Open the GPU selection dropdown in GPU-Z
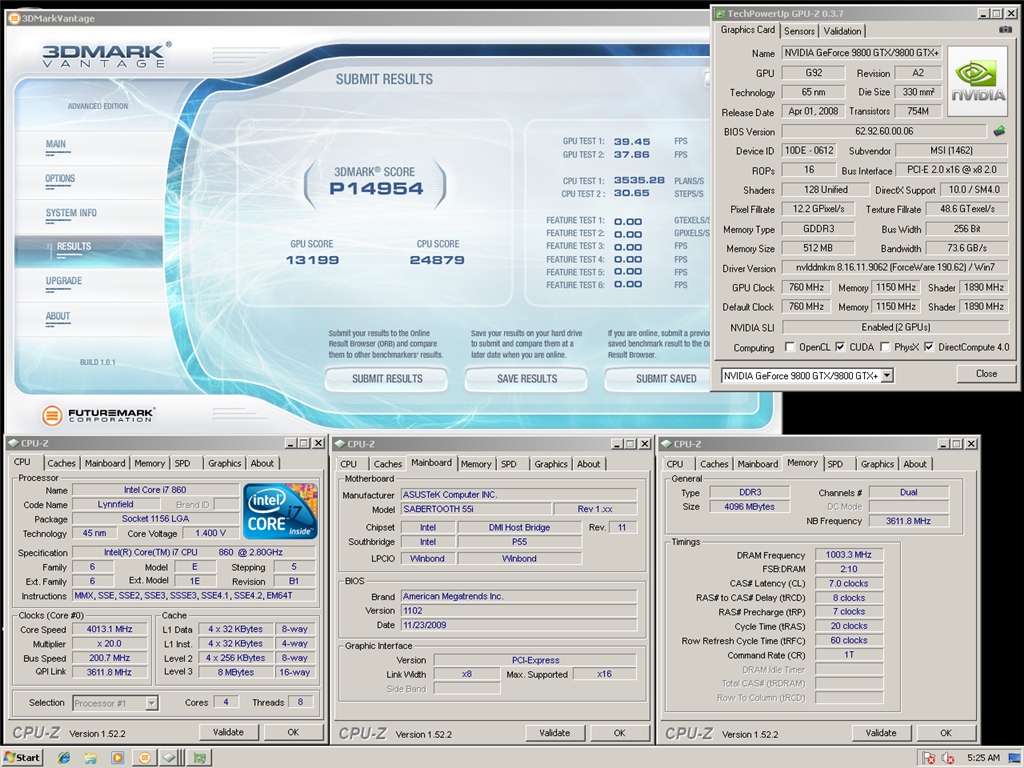This screenshot has width=1024, height=768. point(885,375)
